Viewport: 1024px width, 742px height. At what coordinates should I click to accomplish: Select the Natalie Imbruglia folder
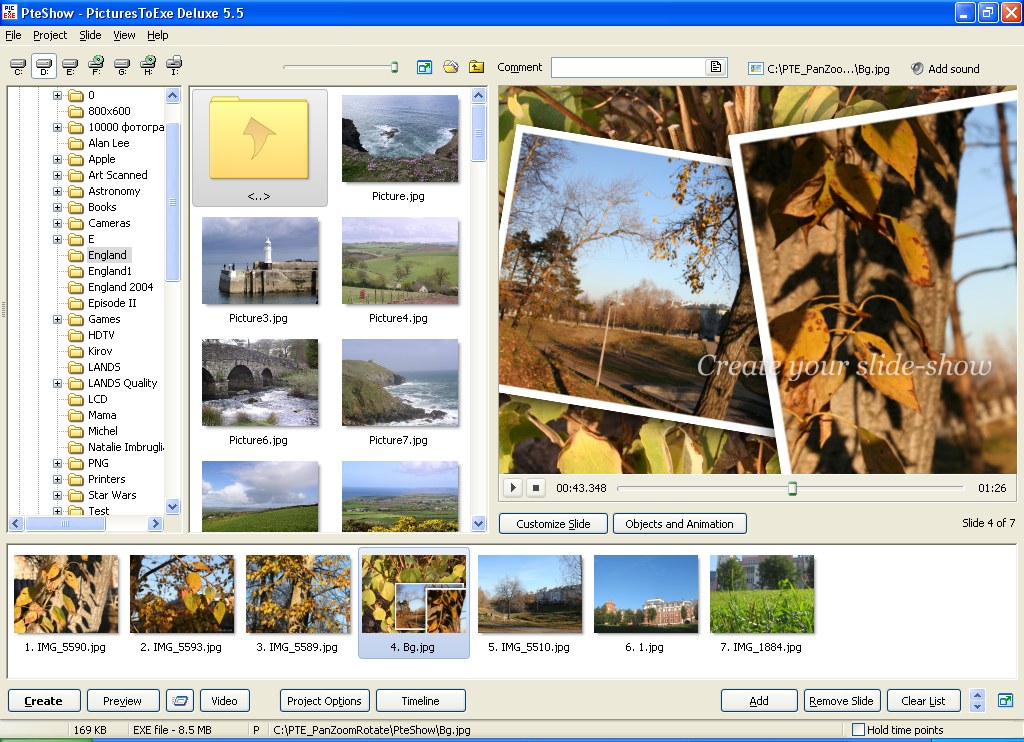(125, 447)
